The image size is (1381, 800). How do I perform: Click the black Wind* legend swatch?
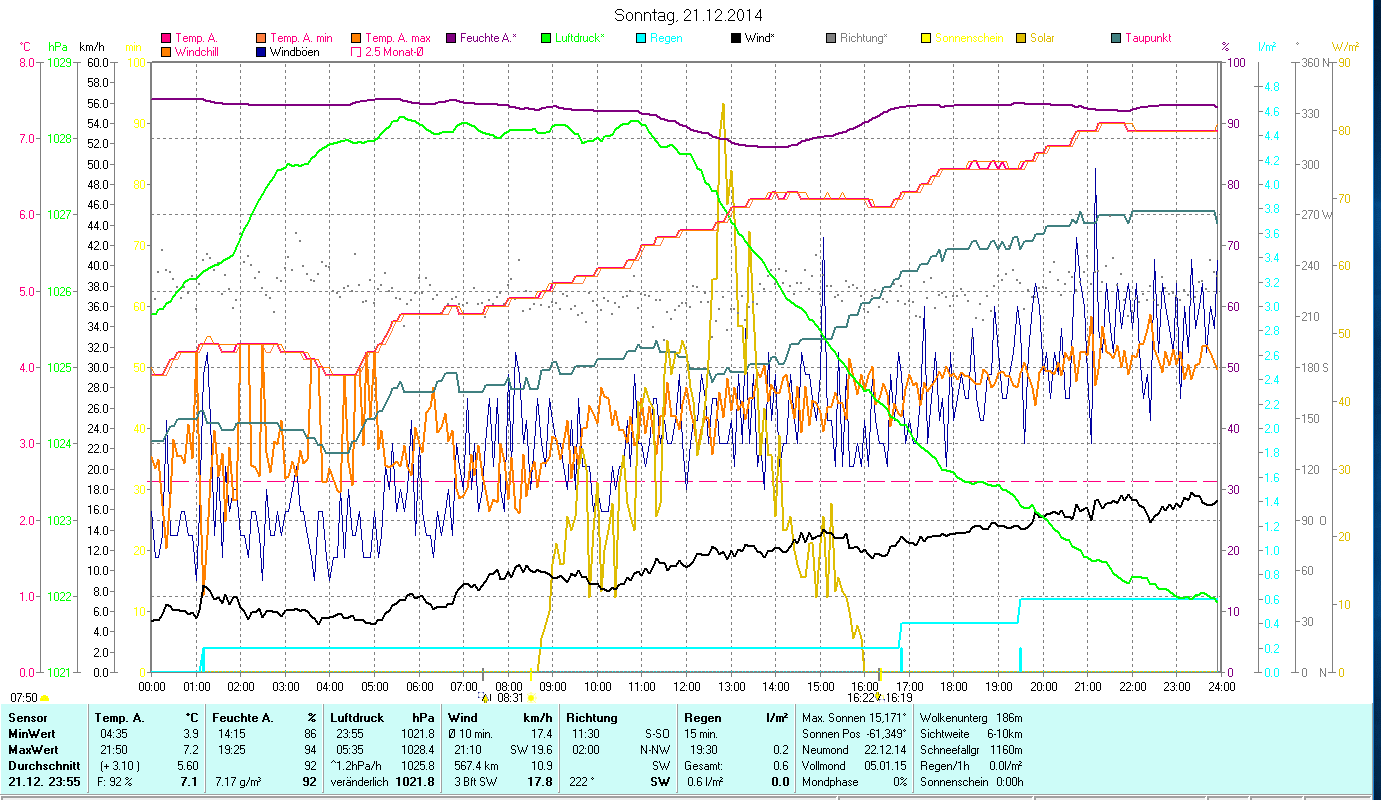pyautogui.click(x=736, y=38)
